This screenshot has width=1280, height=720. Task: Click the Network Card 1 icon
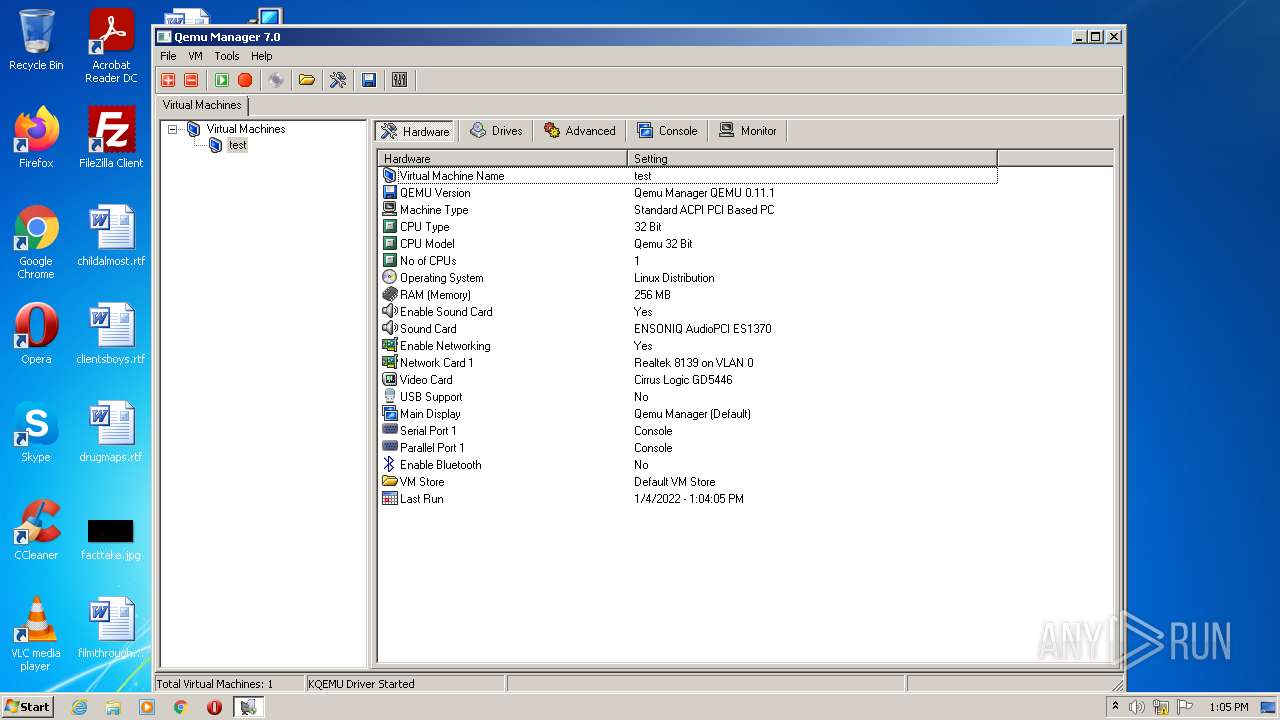[x=390, y=363]
